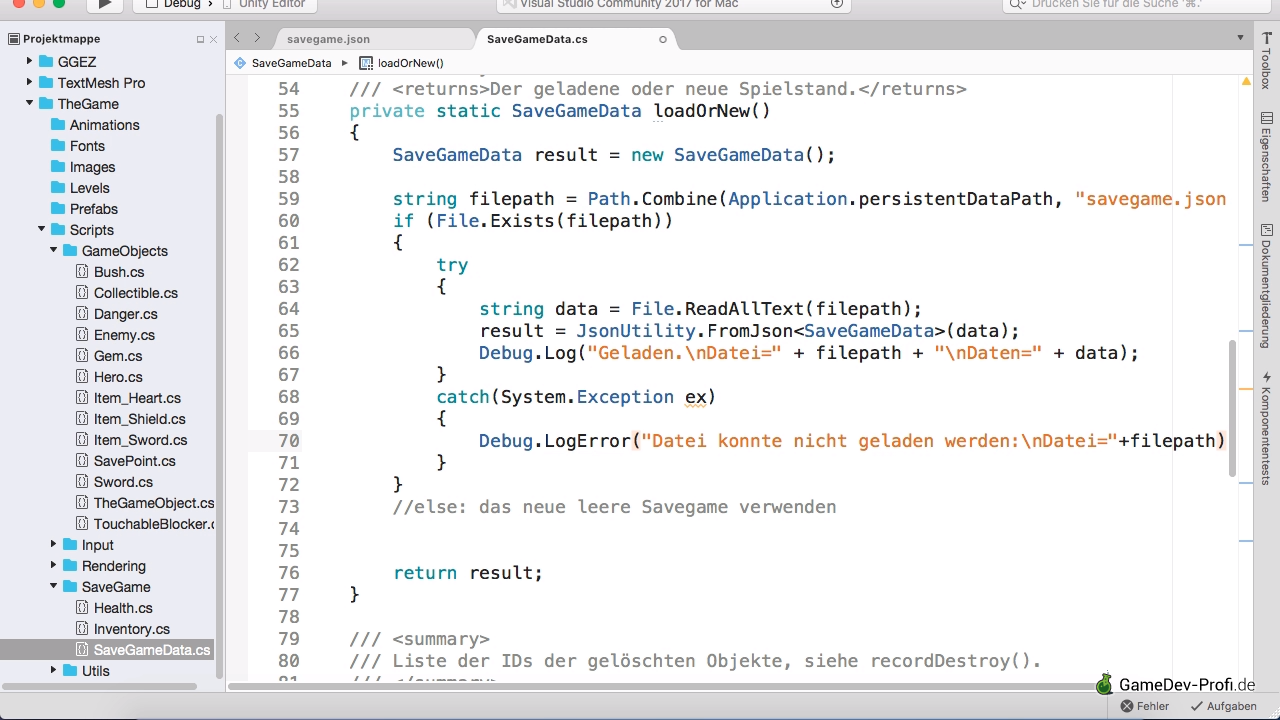Image resolution: width=1280 pixels, height=720 pixels.
Task: Click the Run (play) button
Action: pyautogui.click(x=104, y=5)
